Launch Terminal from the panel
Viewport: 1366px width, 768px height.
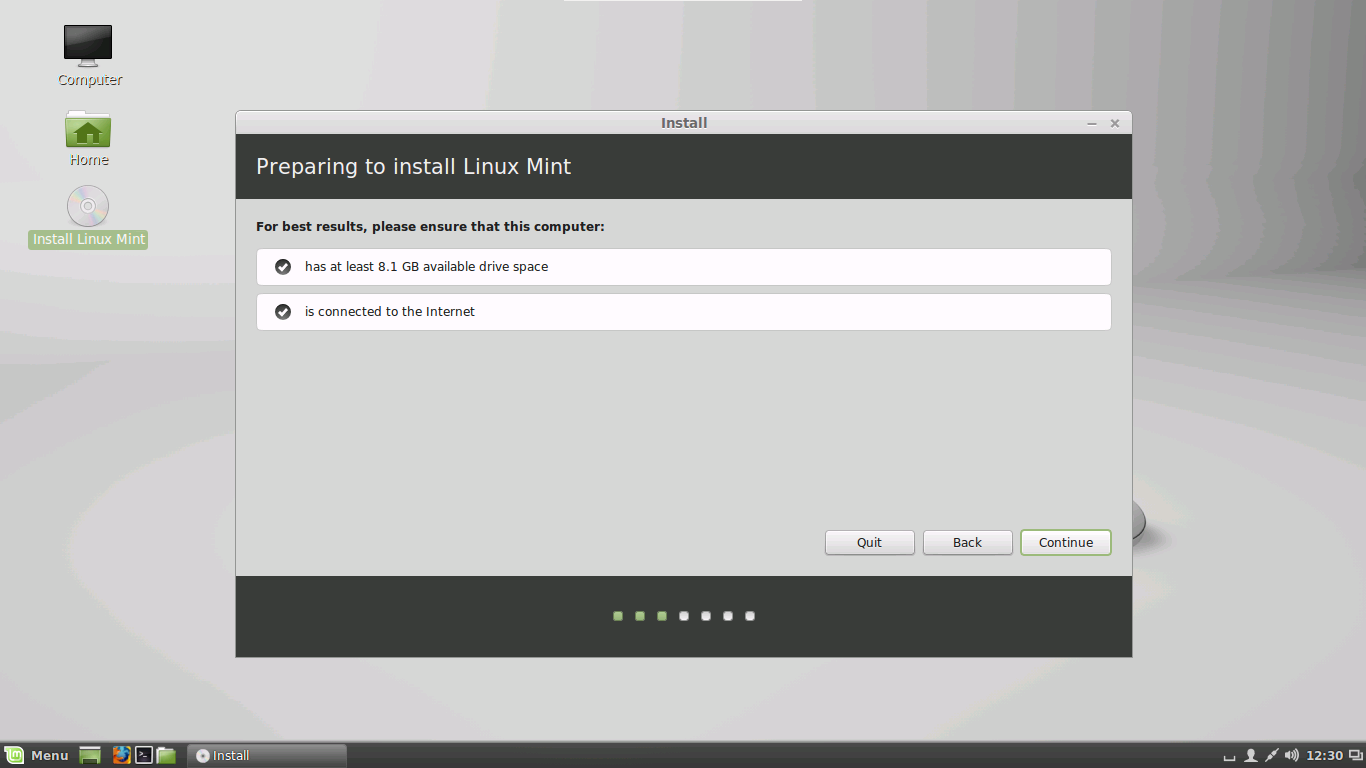[144, 755]
